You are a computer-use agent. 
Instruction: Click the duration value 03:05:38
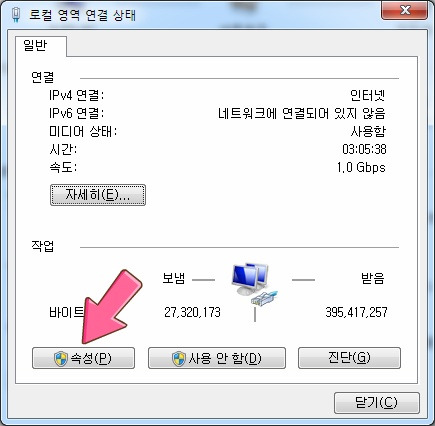click(364, 149)
